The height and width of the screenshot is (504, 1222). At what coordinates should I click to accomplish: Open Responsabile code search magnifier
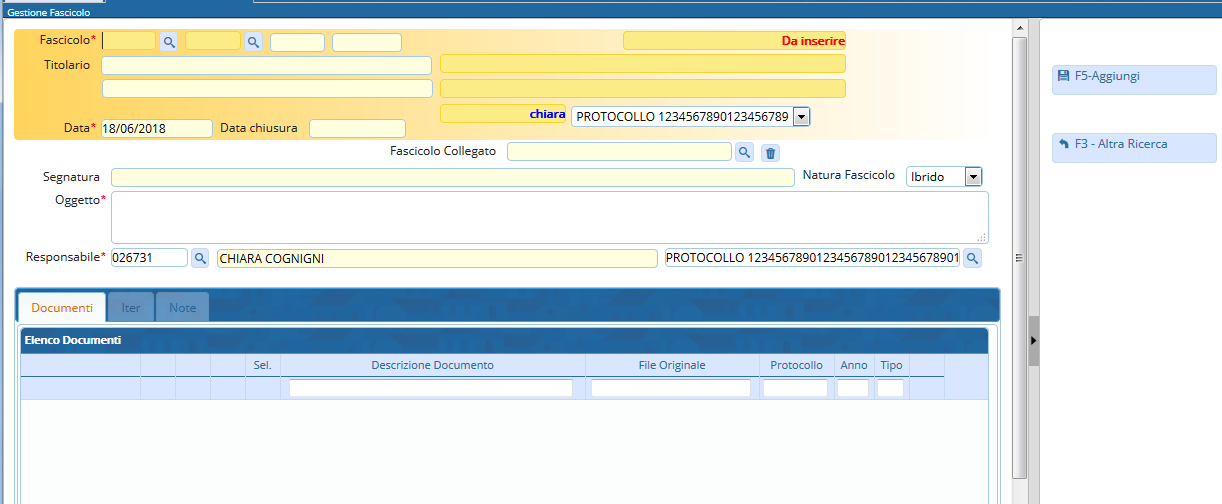coord(200,258)
